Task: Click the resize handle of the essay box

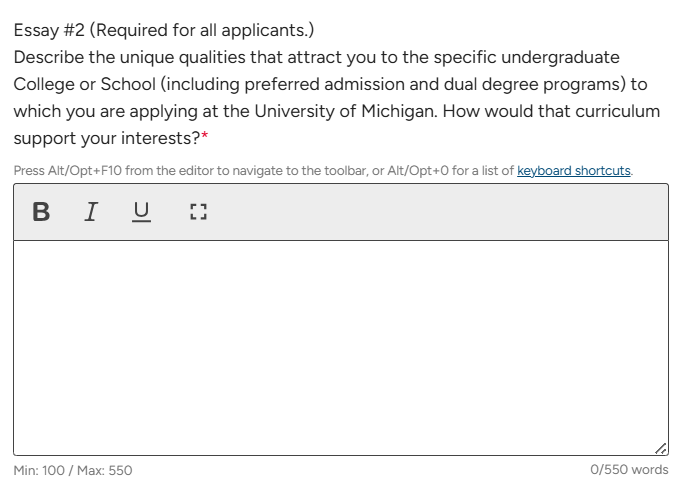Action: click(659, 447)
